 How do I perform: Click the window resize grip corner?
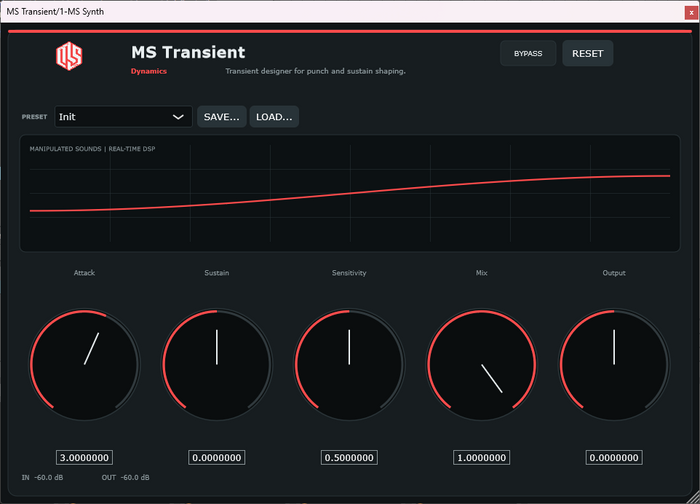(693, 497)
